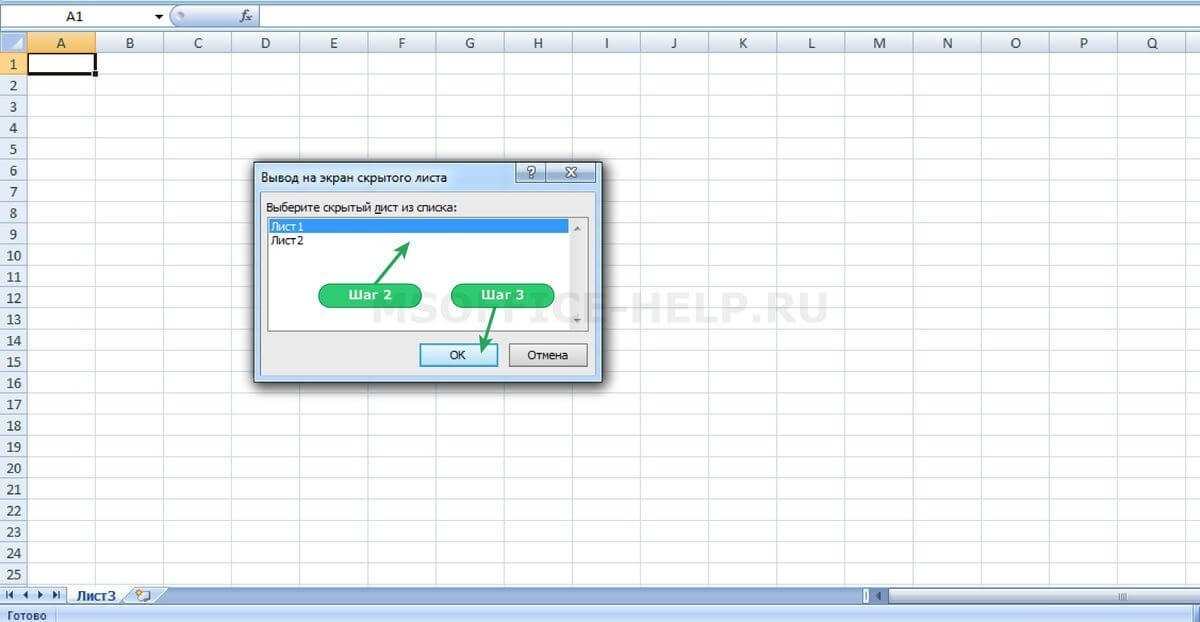Click the Select All corner triangle
The width and height of the screenshot is (1200, 622).
(x=14, y=43)
